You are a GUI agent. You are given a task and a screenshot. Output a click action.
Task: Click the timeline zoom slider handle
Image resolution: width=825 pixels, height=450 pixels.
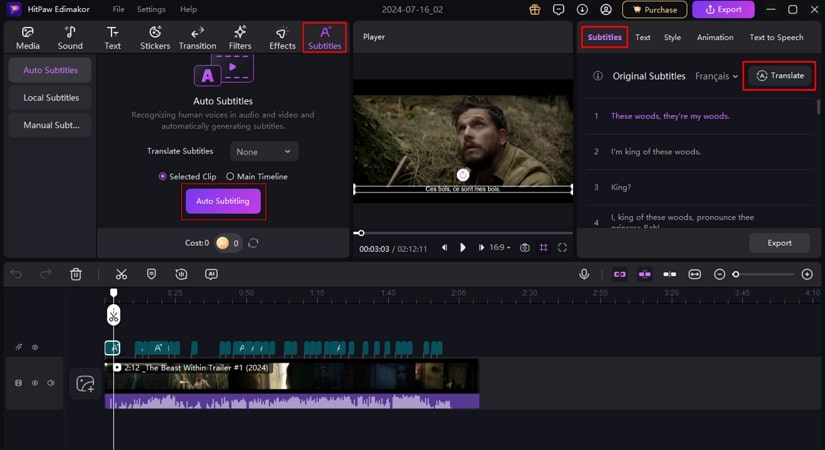(736, 274)
